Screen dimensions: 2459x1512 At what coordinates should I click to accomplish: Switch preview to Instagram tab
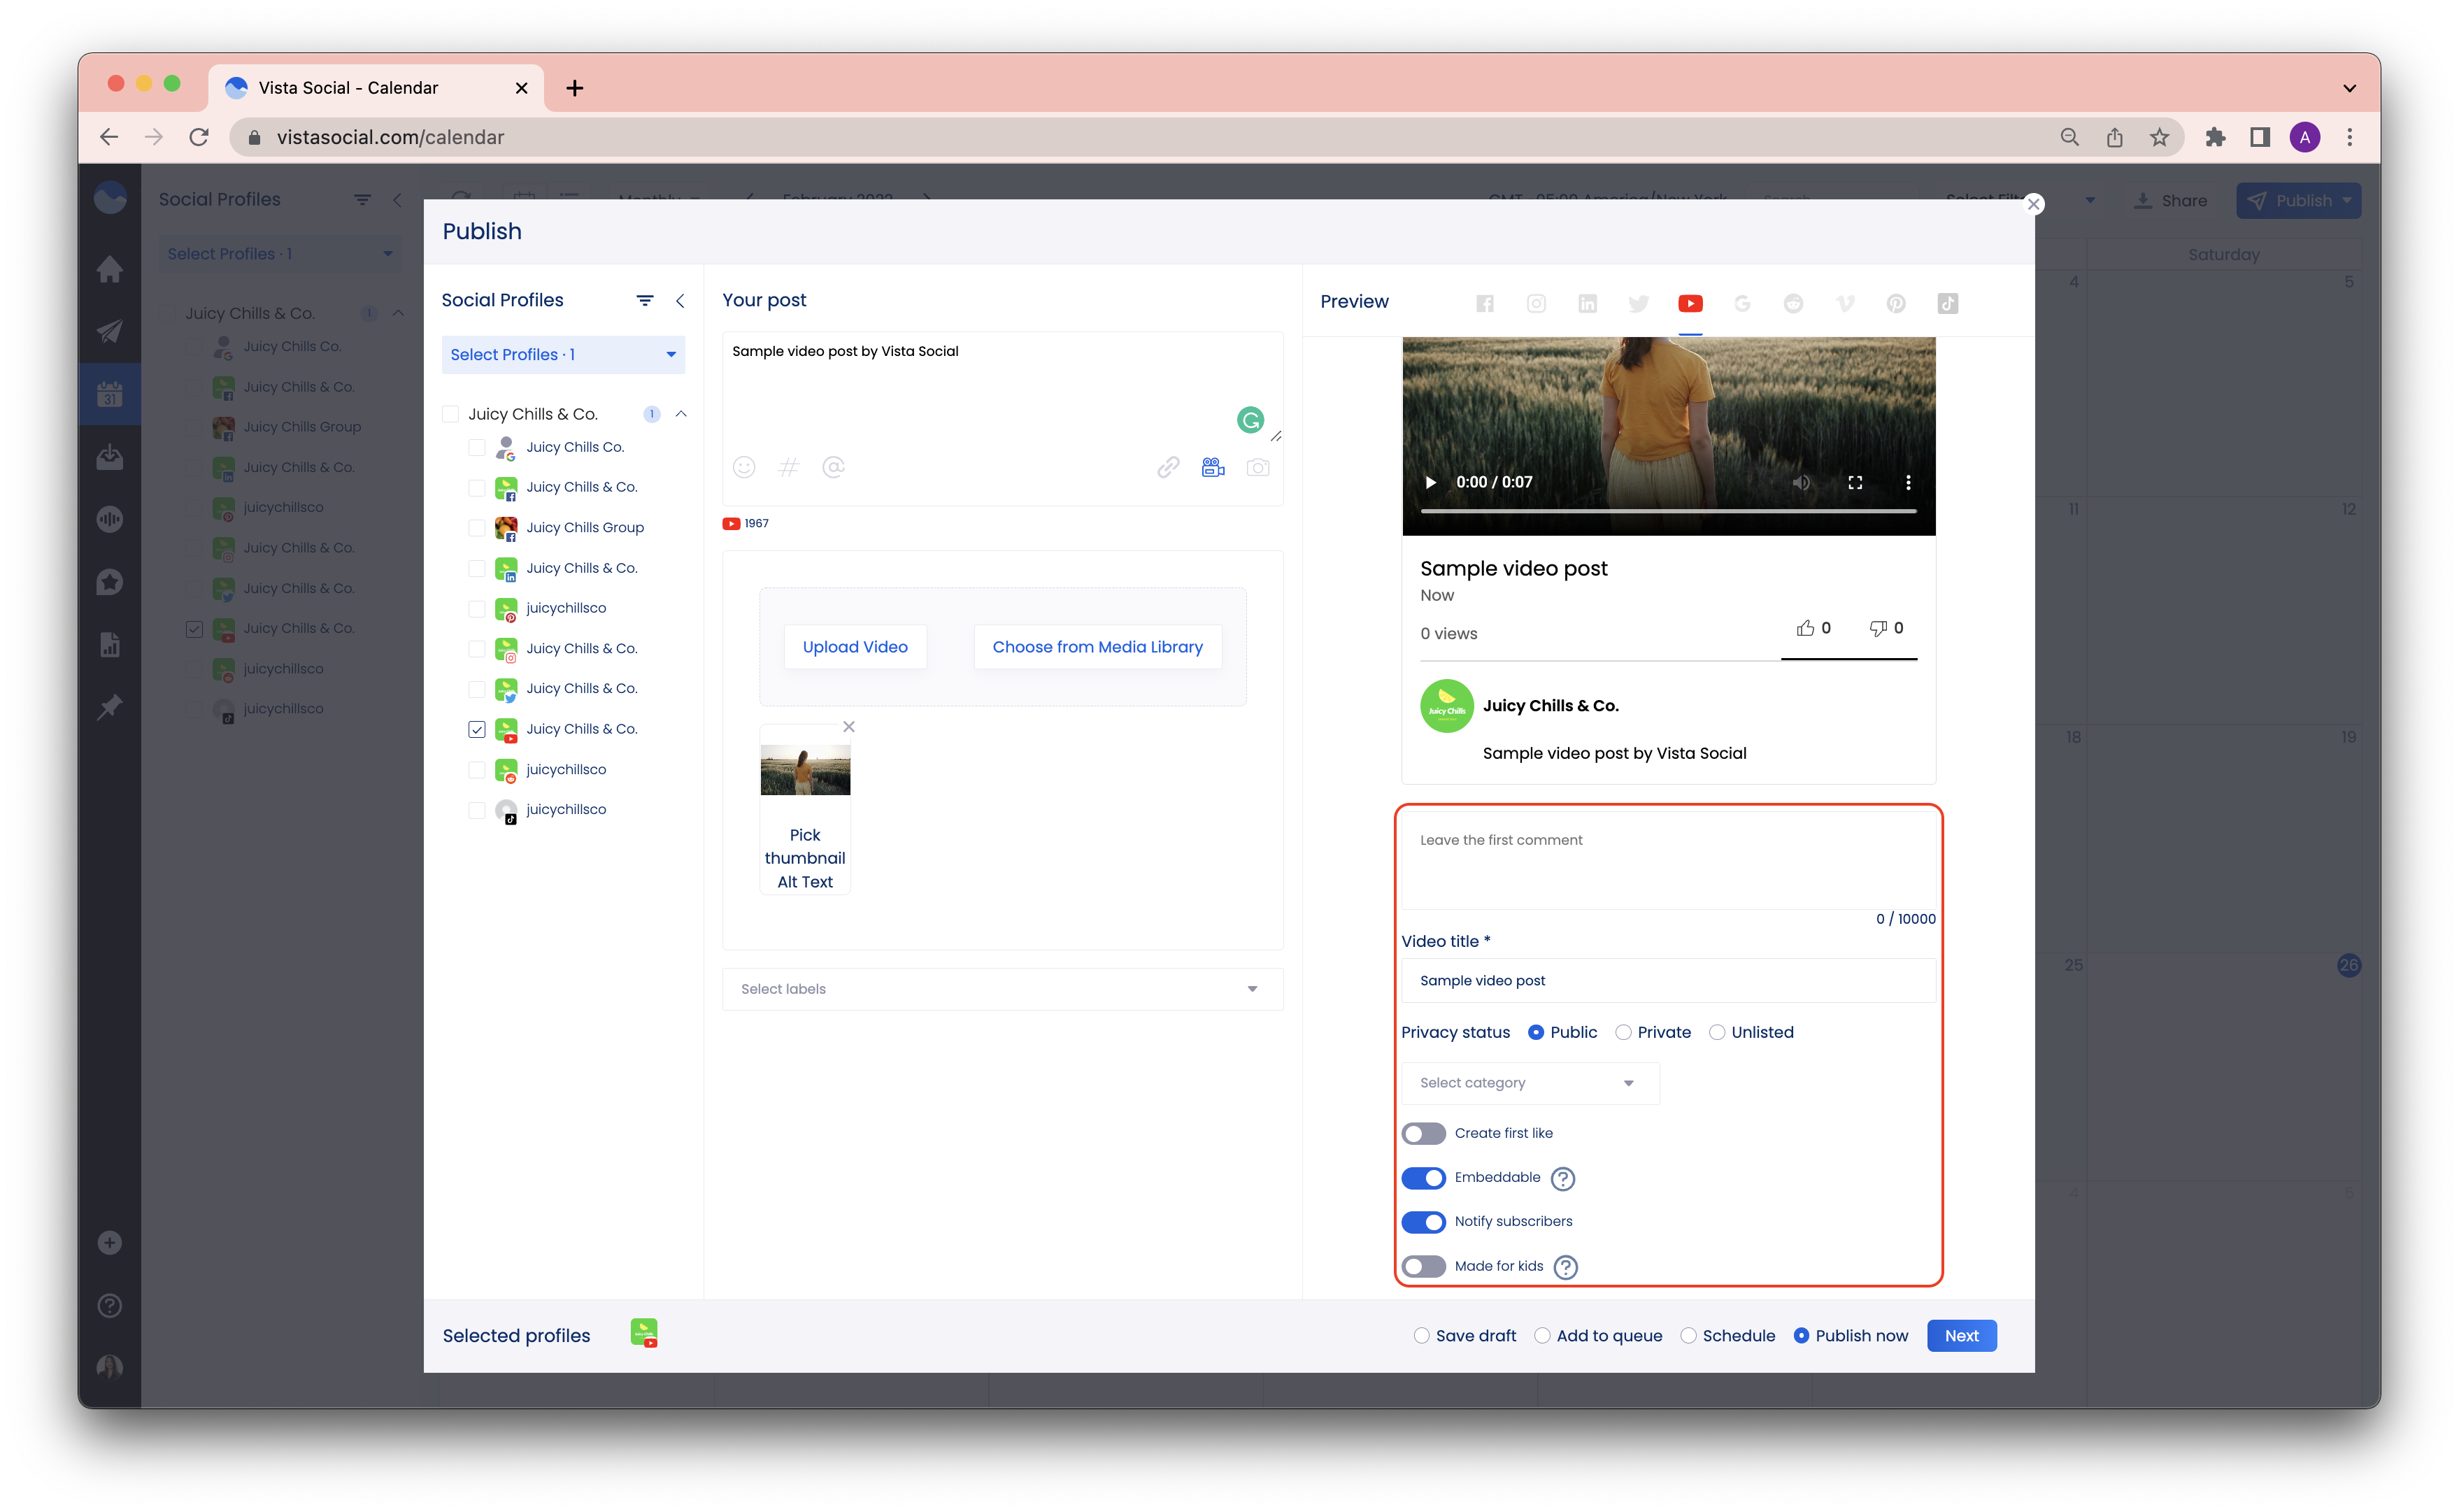[x=1536, y=303]
